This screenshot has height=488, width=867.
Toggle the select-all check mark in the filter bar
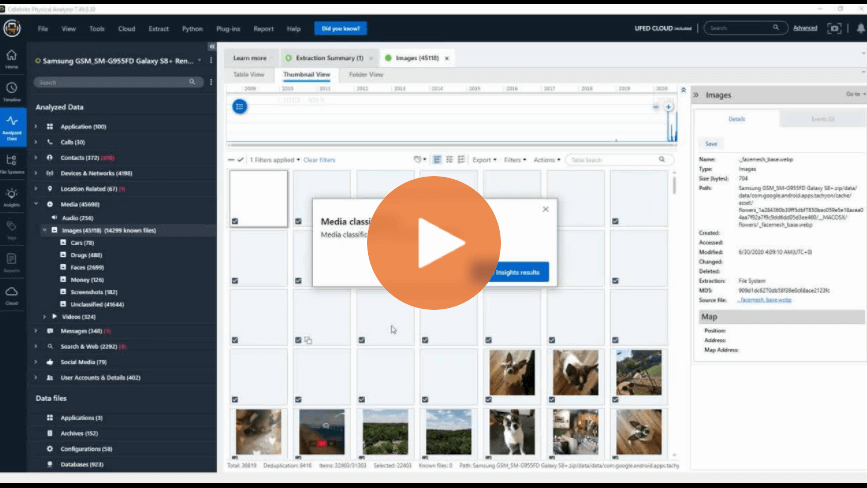point(241,160)
